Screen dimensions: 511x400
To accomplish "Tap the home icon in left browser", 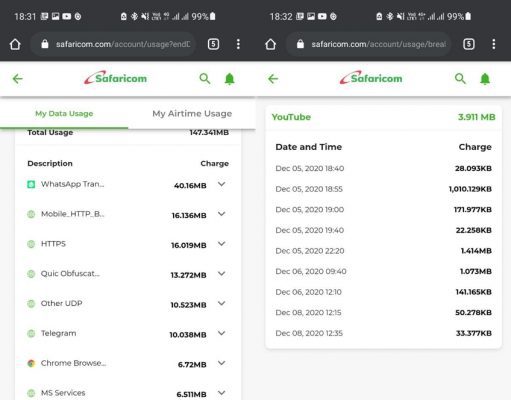I will click(x=15, y=44).
